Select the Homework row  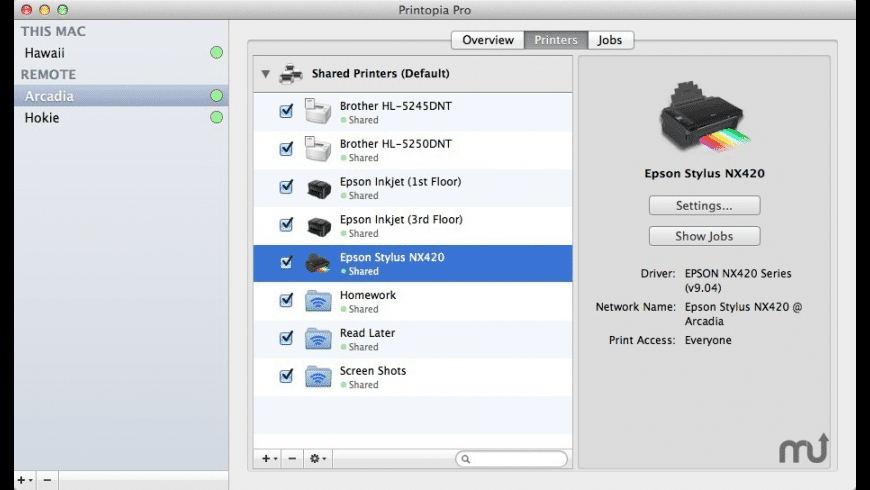coord(413,301)
